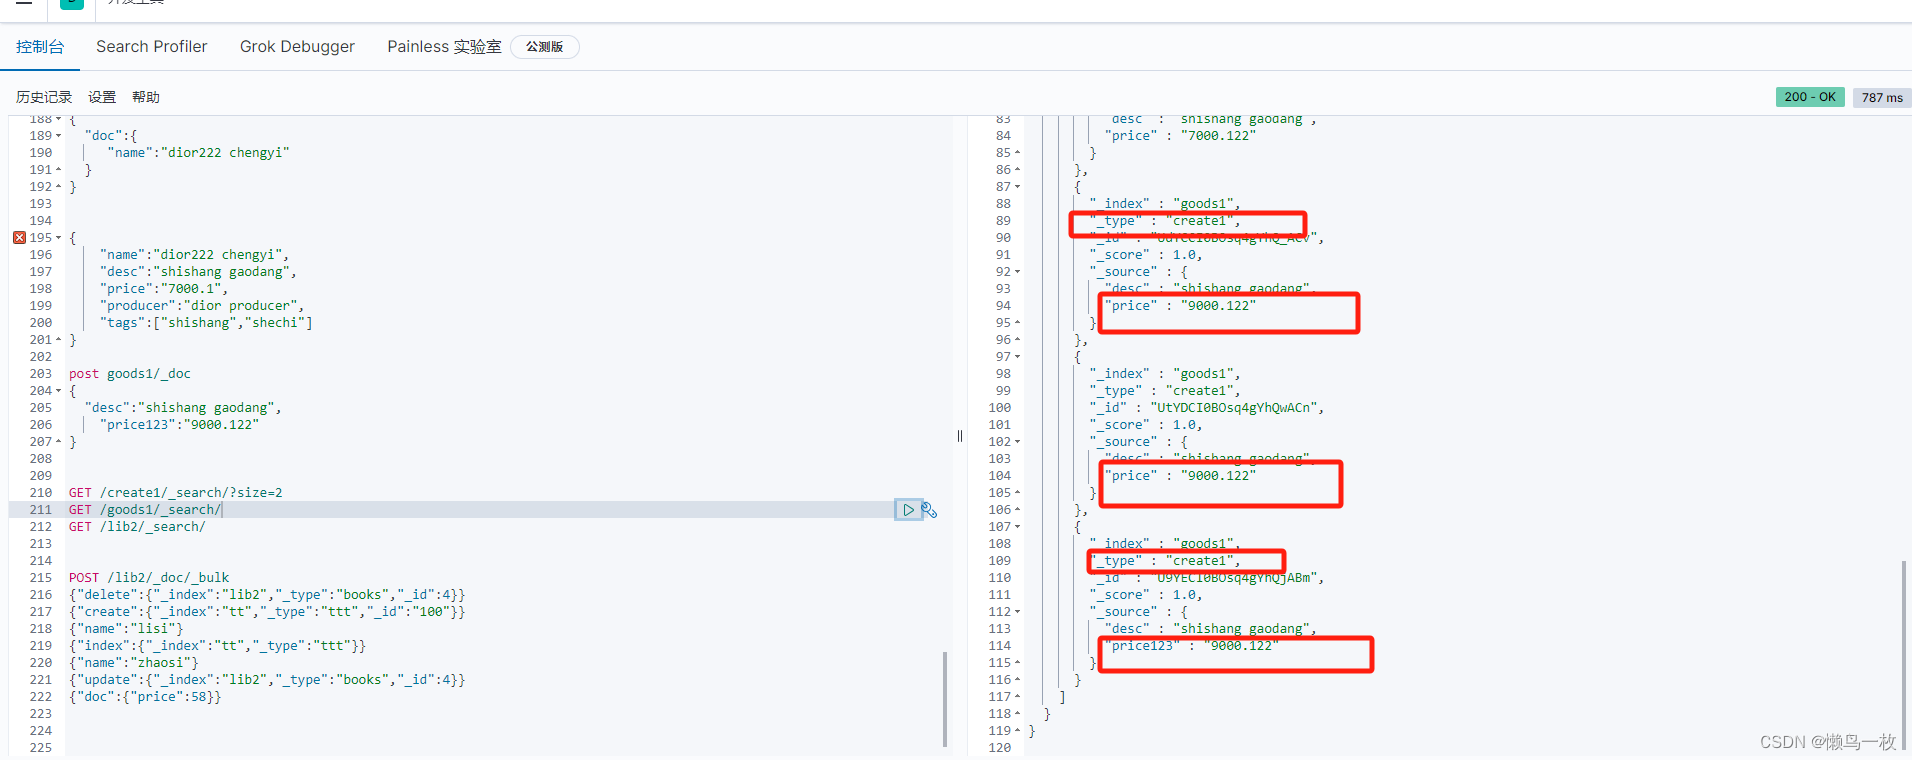Collapse _source object at response line 112
Image resolution: width=1912 pixels, height=760 pixels.
(x=1018, y=612)
